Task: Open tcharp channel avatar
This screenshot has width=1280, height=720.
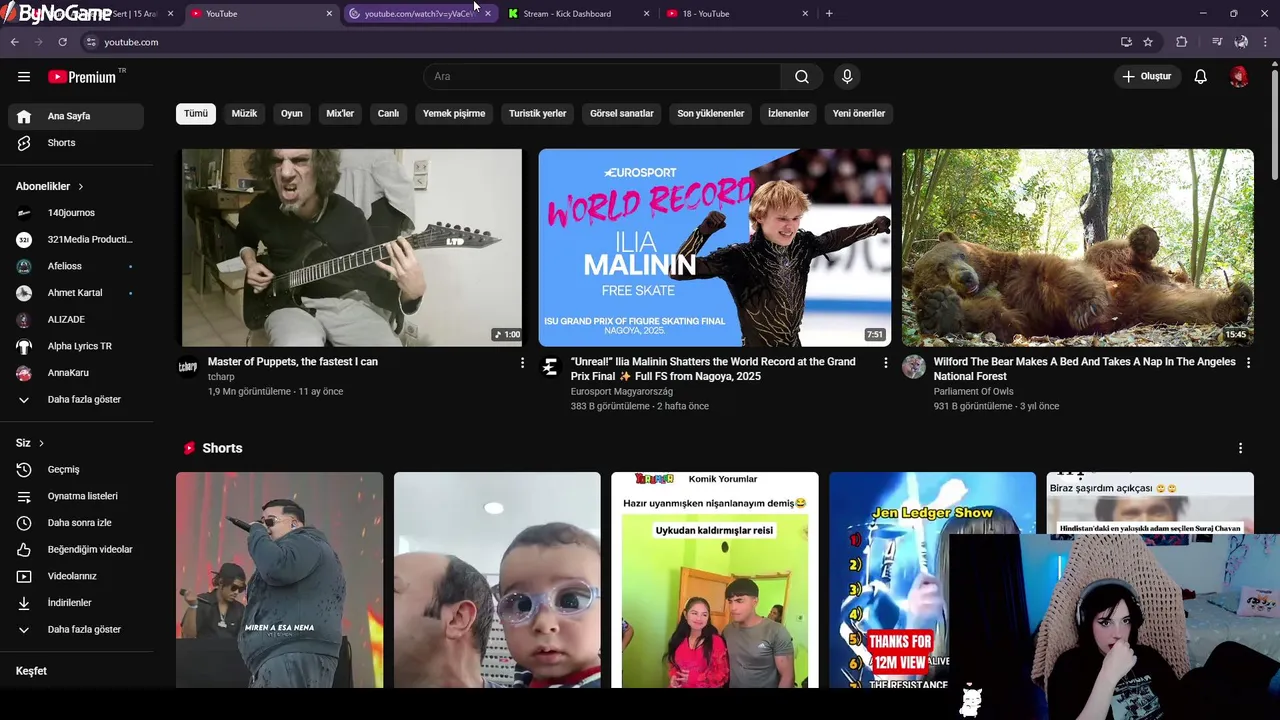Action: (188, 367)
